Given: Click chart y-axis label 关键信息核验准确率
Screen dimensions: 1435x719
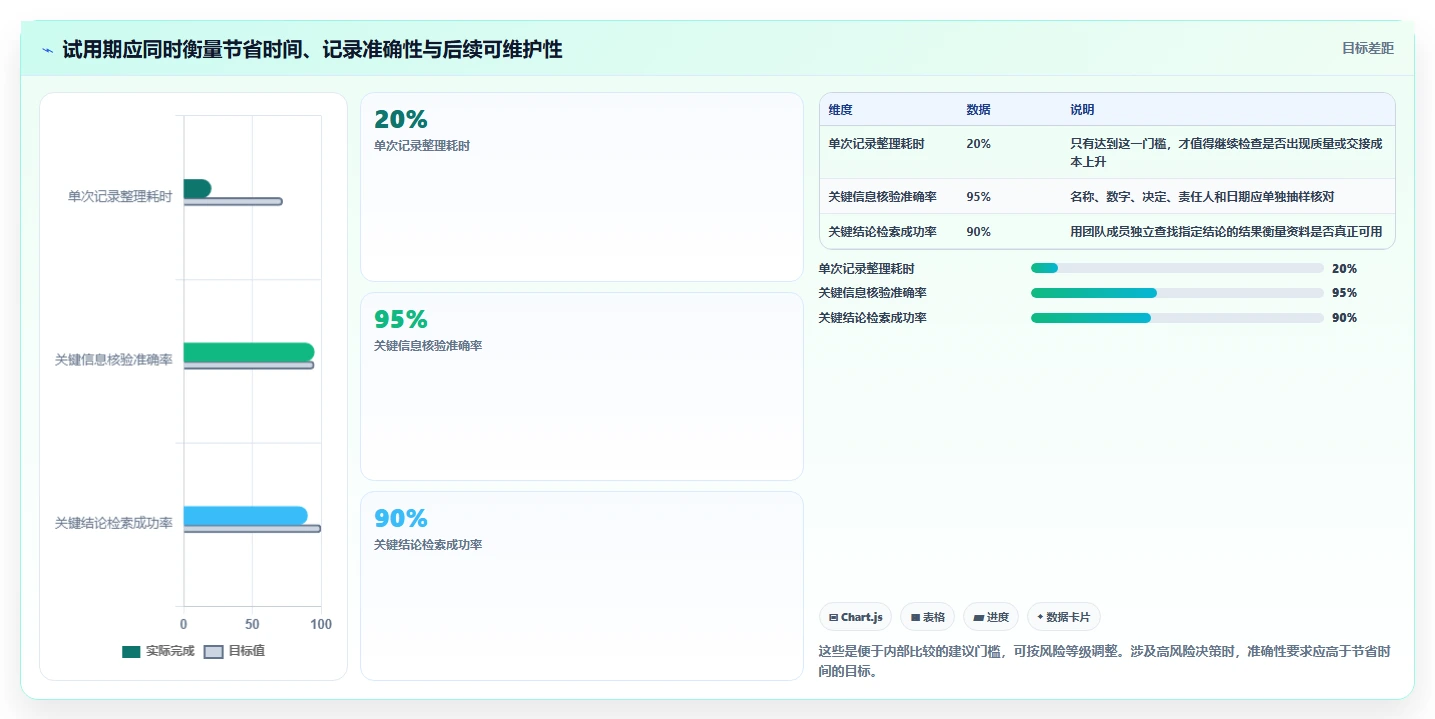Looking at the screenshot, I should 113,360.
